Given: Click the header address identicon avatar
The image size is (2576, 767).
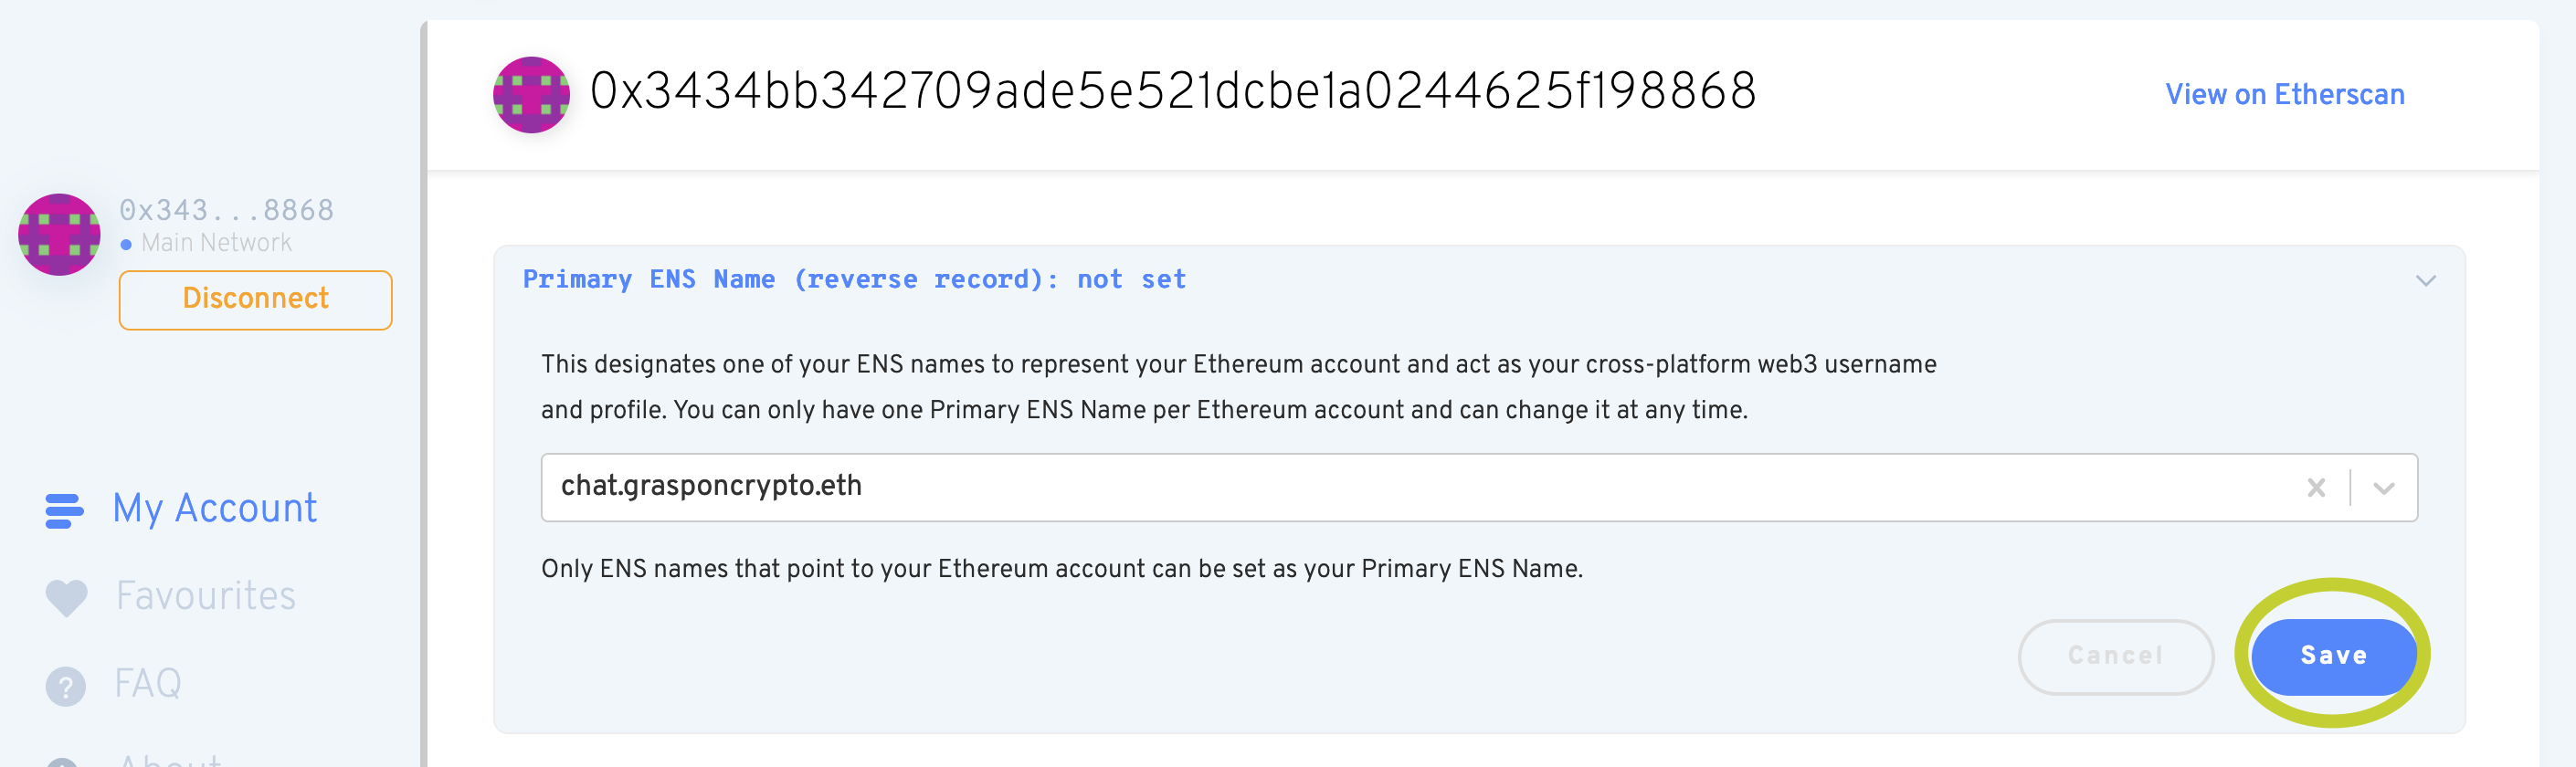Looking at the screenshot, I should coord(531,94).
